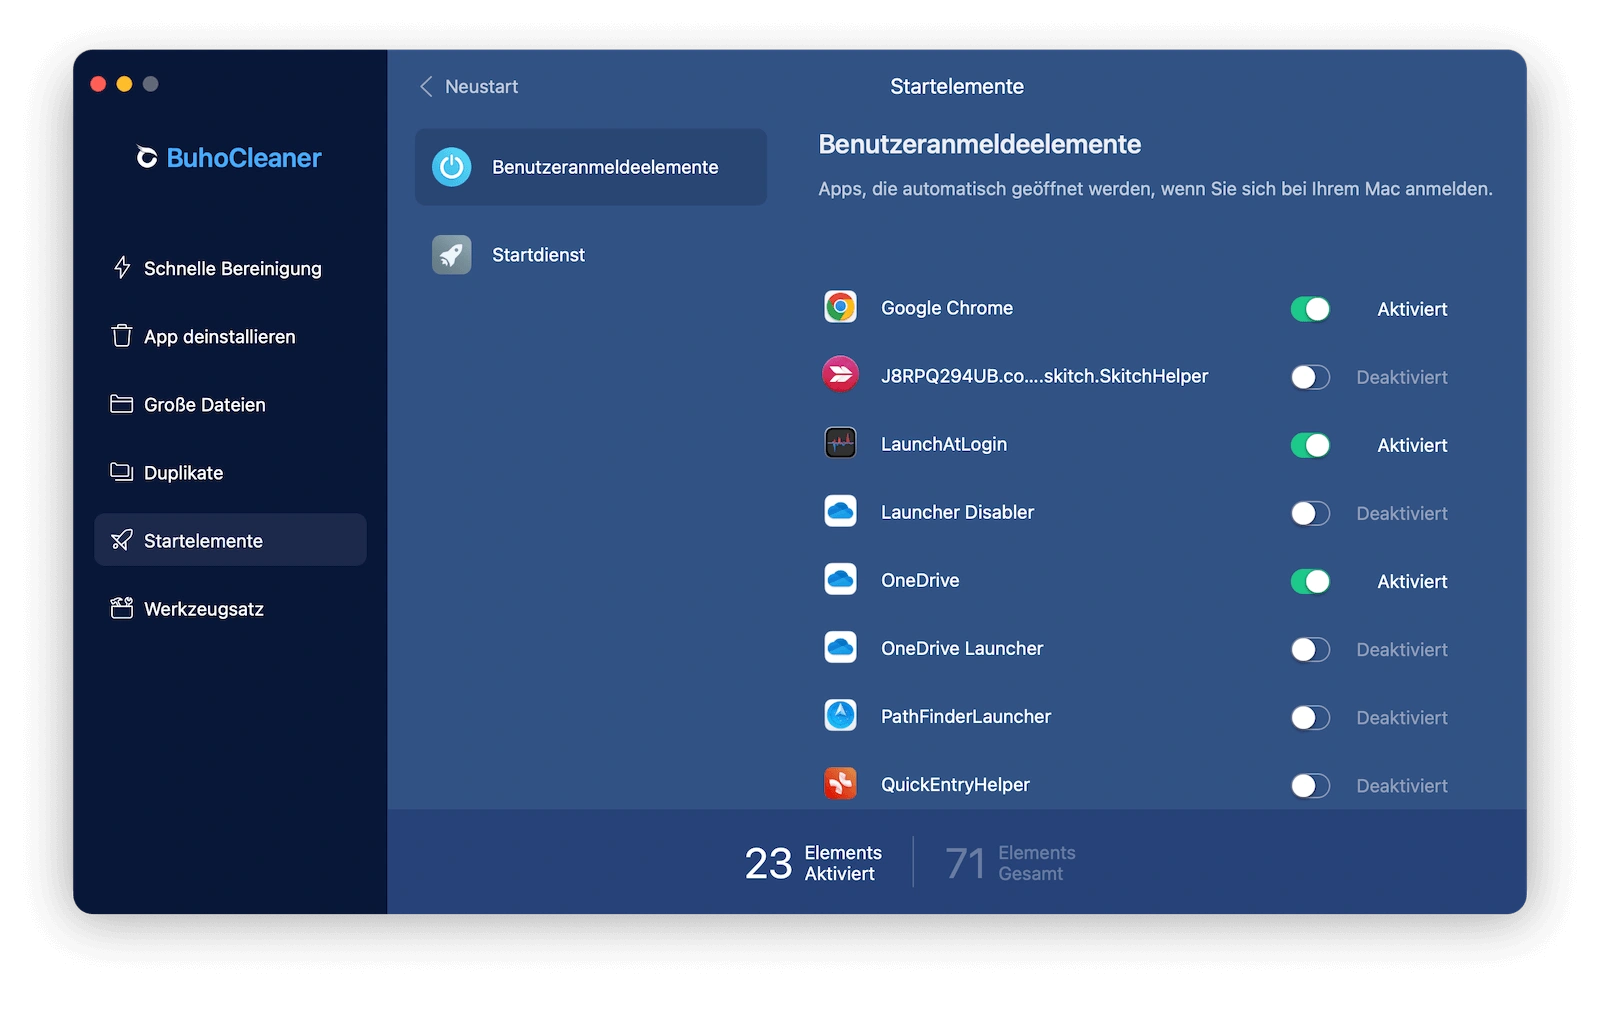The image size is (1600, 1011).
Task: Click the J8RPQ294UB.co....skitch.SkitchHelper name
Action: pos(1044,376)
